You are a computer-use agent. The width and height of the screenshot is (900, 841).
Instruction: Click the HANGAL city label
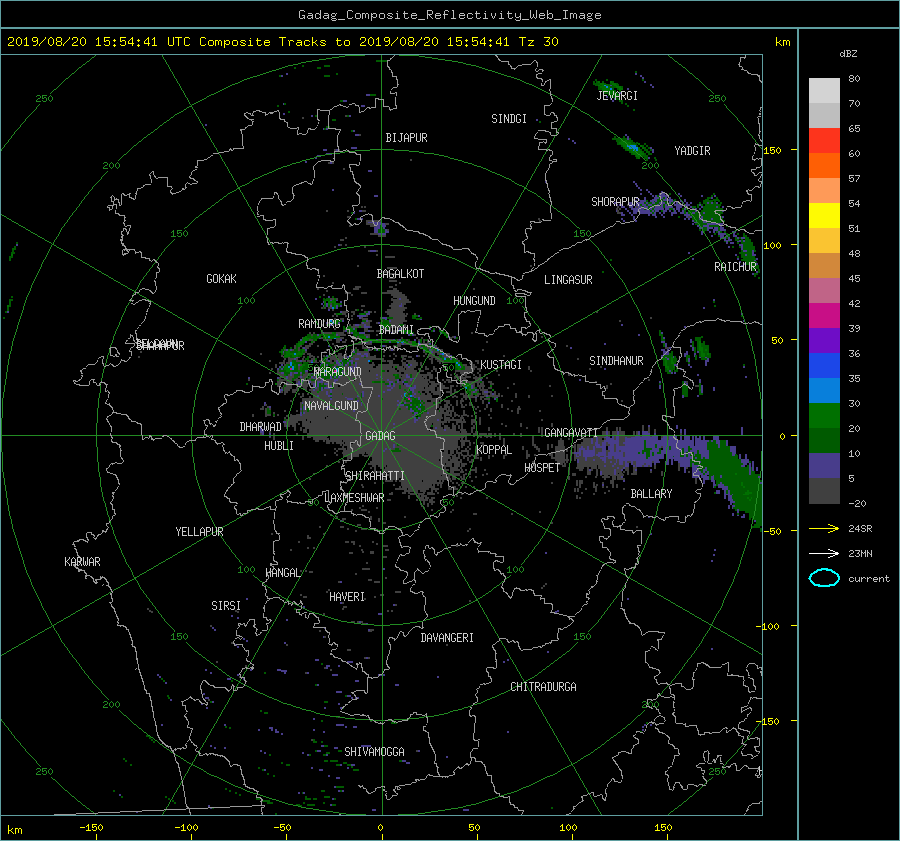[x=282, y=573]
